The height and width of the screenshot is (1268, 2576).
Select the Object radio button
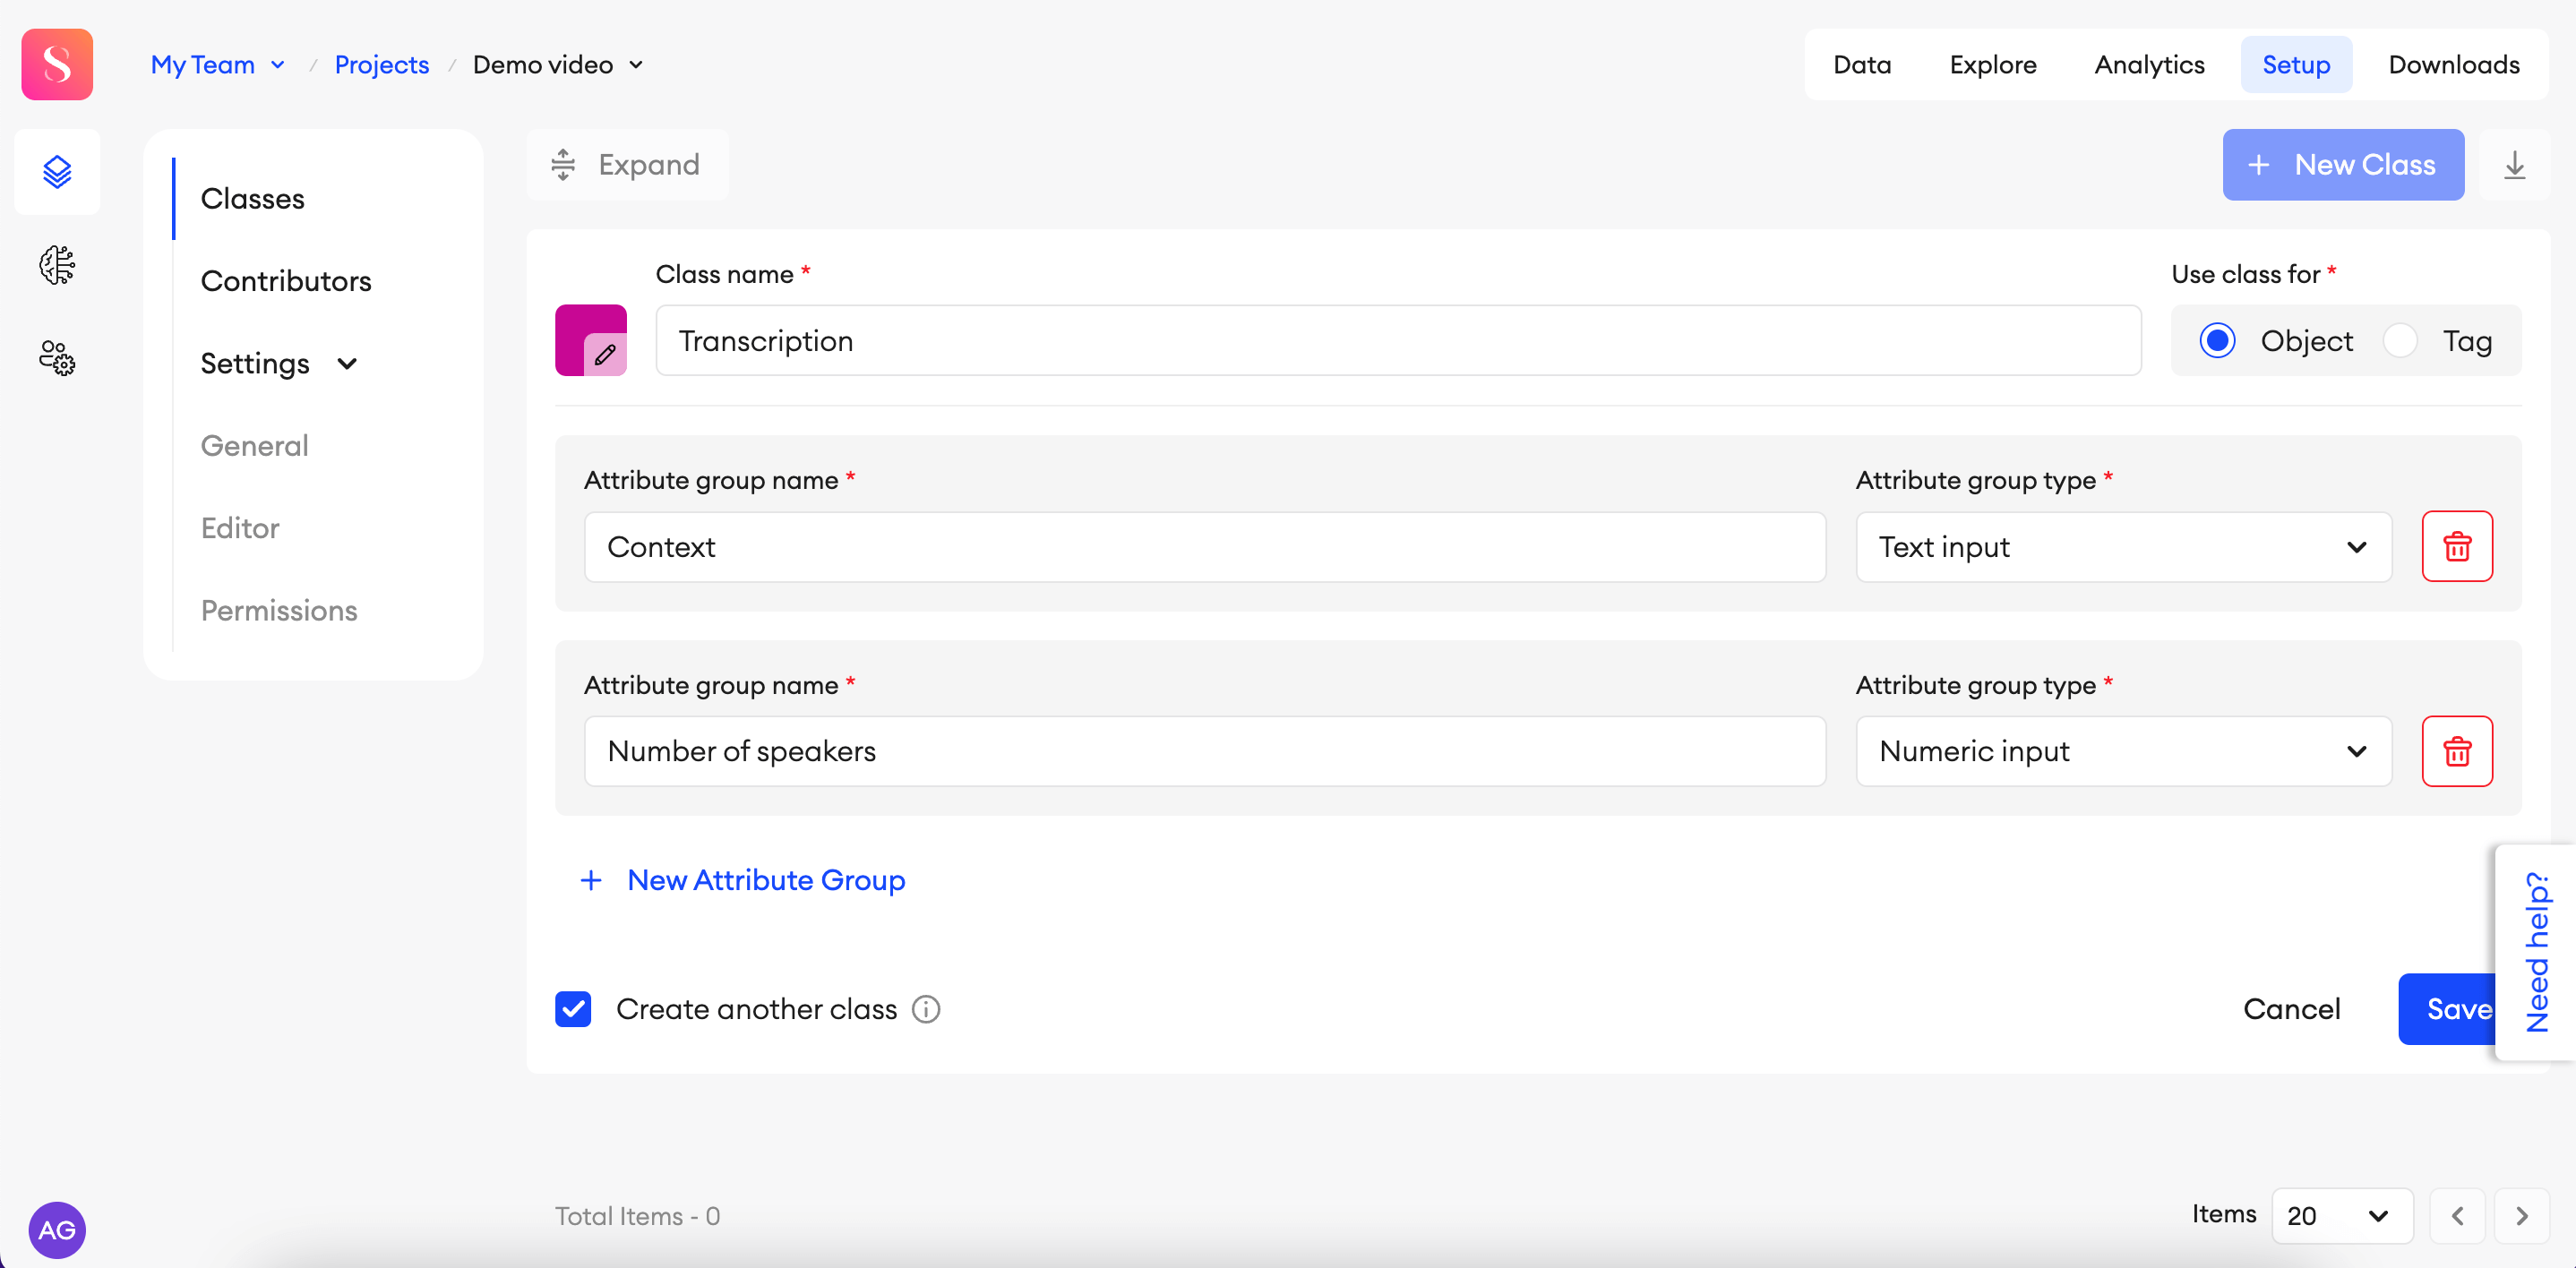(2217, 341)
